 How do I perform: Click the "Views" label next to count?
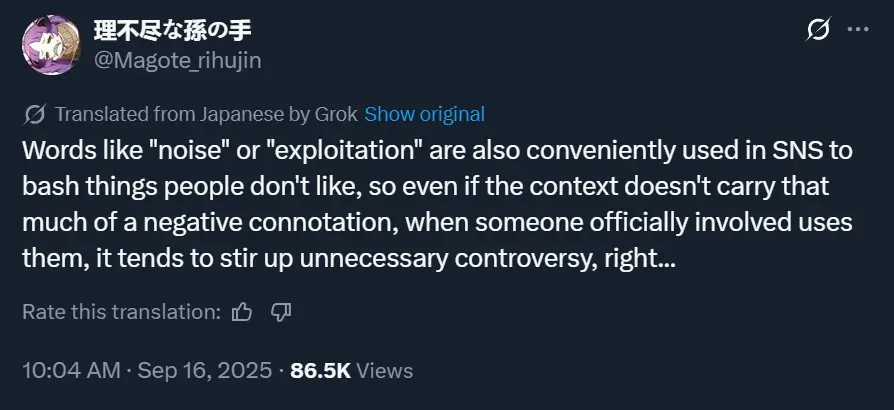pyautogui.click(x=384, y=371)
